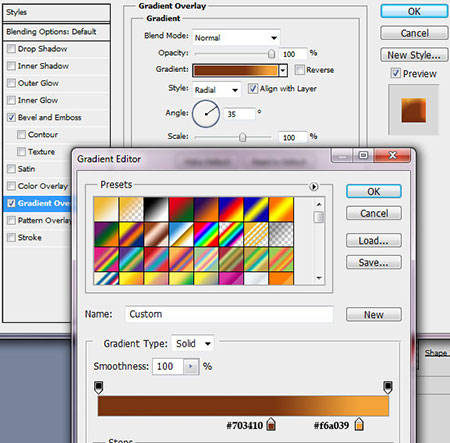The image size is (450, 443).
Task: Select the dark brown color stop below bar
Action: [271, 425]
